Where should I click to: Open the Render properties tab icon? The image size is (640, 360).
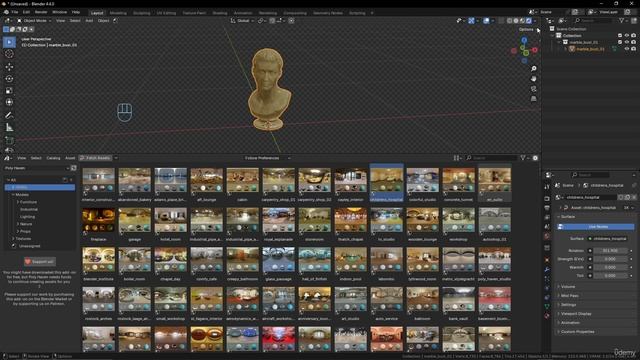[547, 198]
